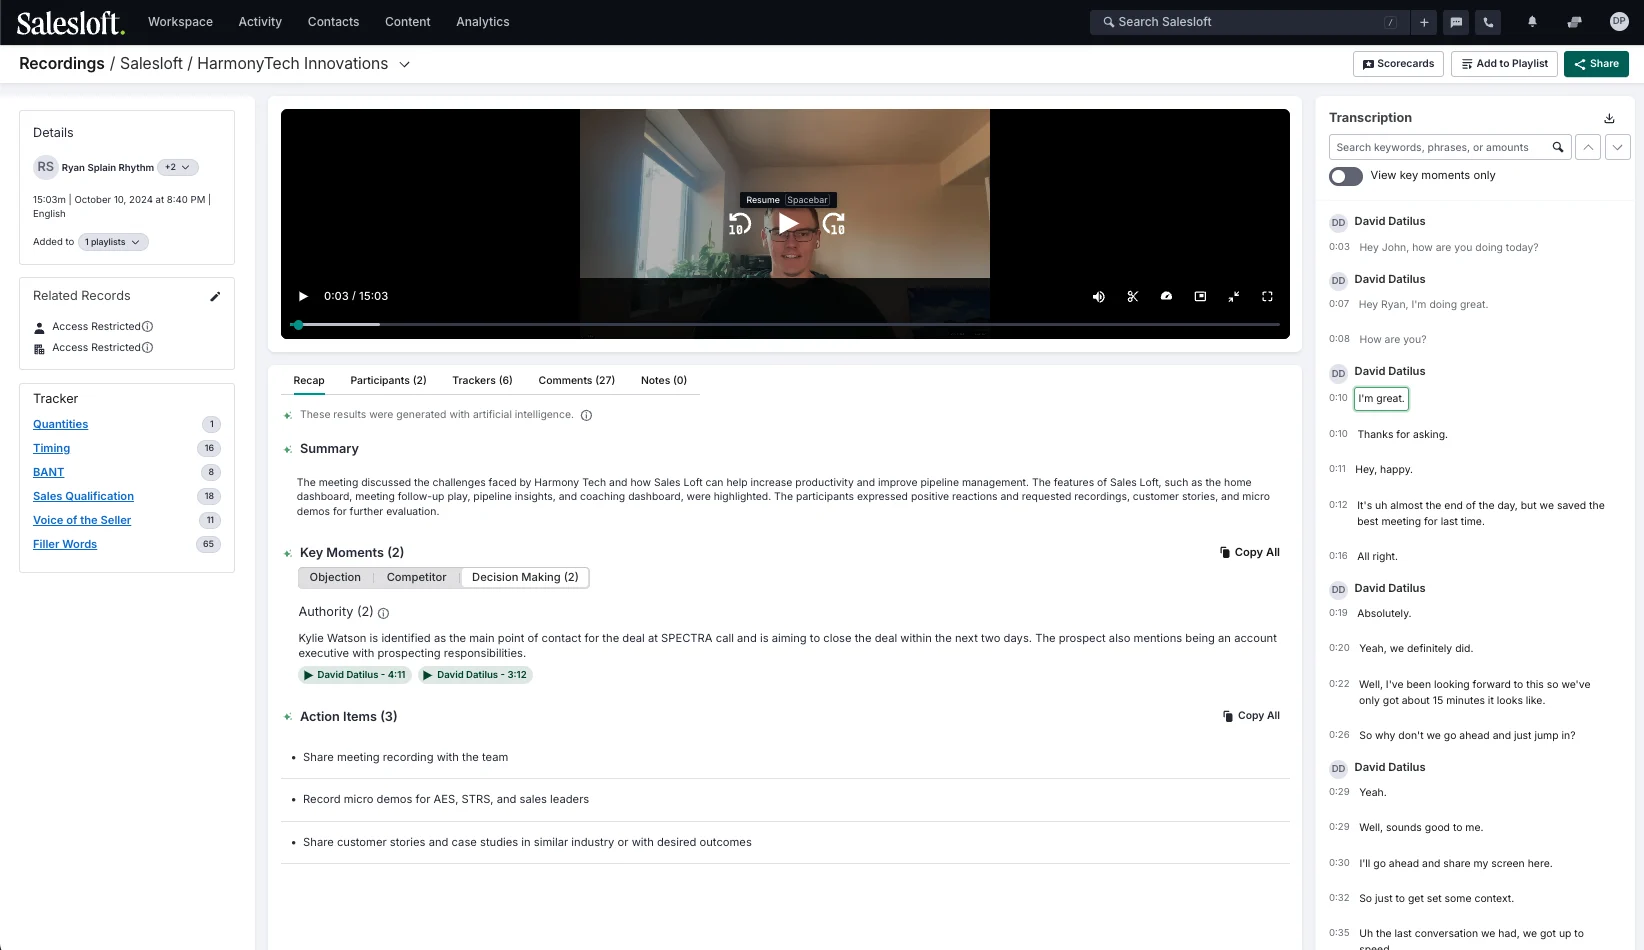Image resolution: width=1644 pixels, height=950 pixels.
Task: Click the small play button in the video control bar
Action: click(x=303, y=296)
